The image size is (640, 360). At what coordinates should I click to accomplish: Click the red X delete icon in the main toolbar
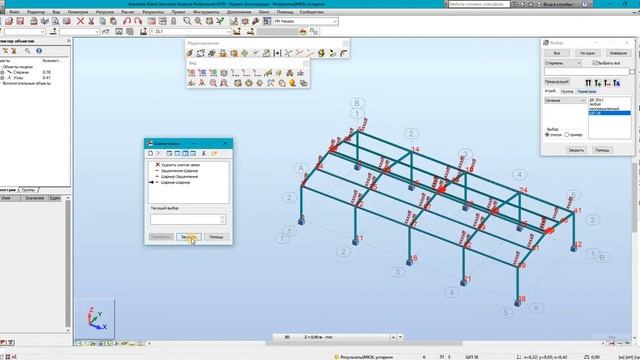click(80, 21)
